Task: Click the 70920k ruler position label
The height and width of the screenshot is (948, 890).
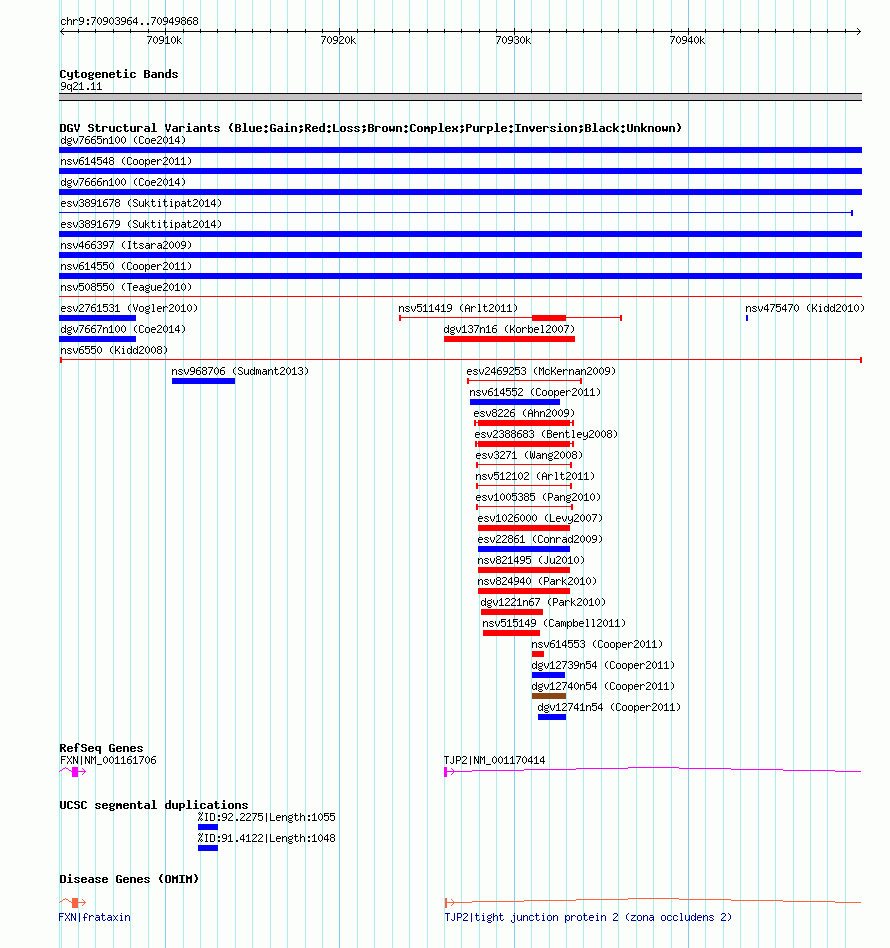Action: (338, 41)
